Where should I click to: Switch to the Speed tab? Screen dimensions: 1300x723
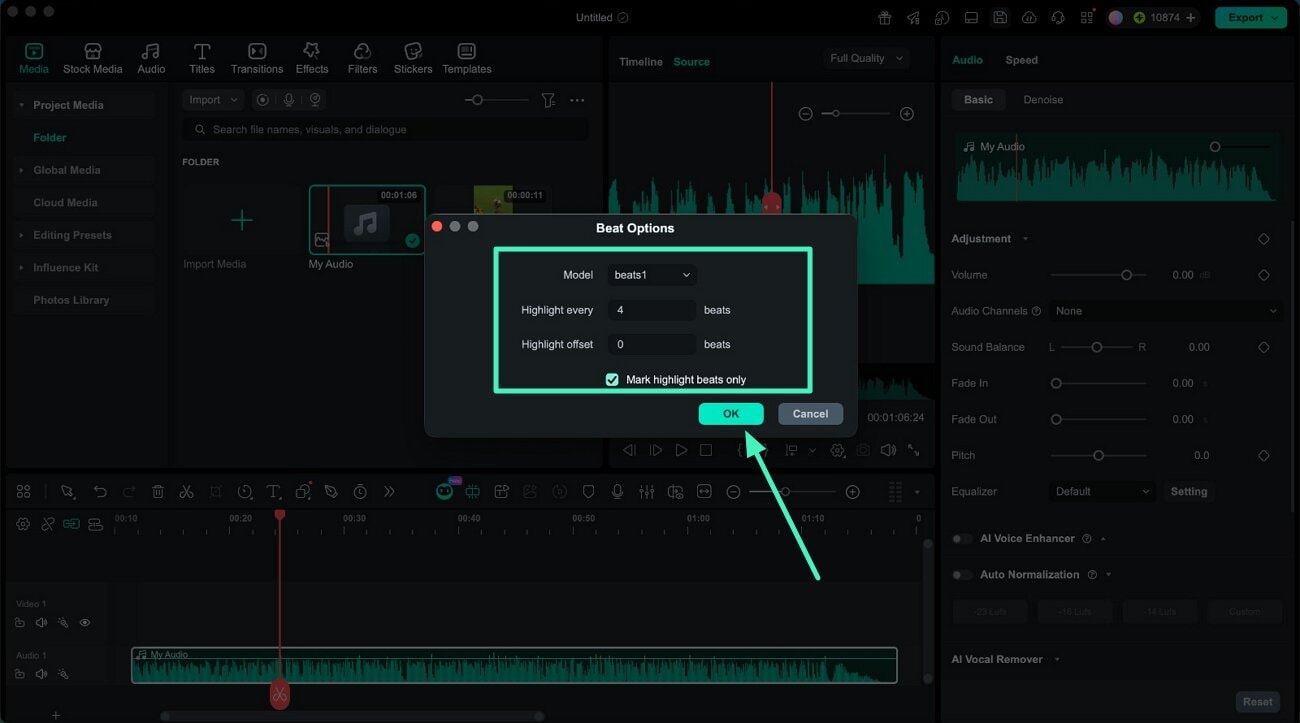pos(1021,60)
